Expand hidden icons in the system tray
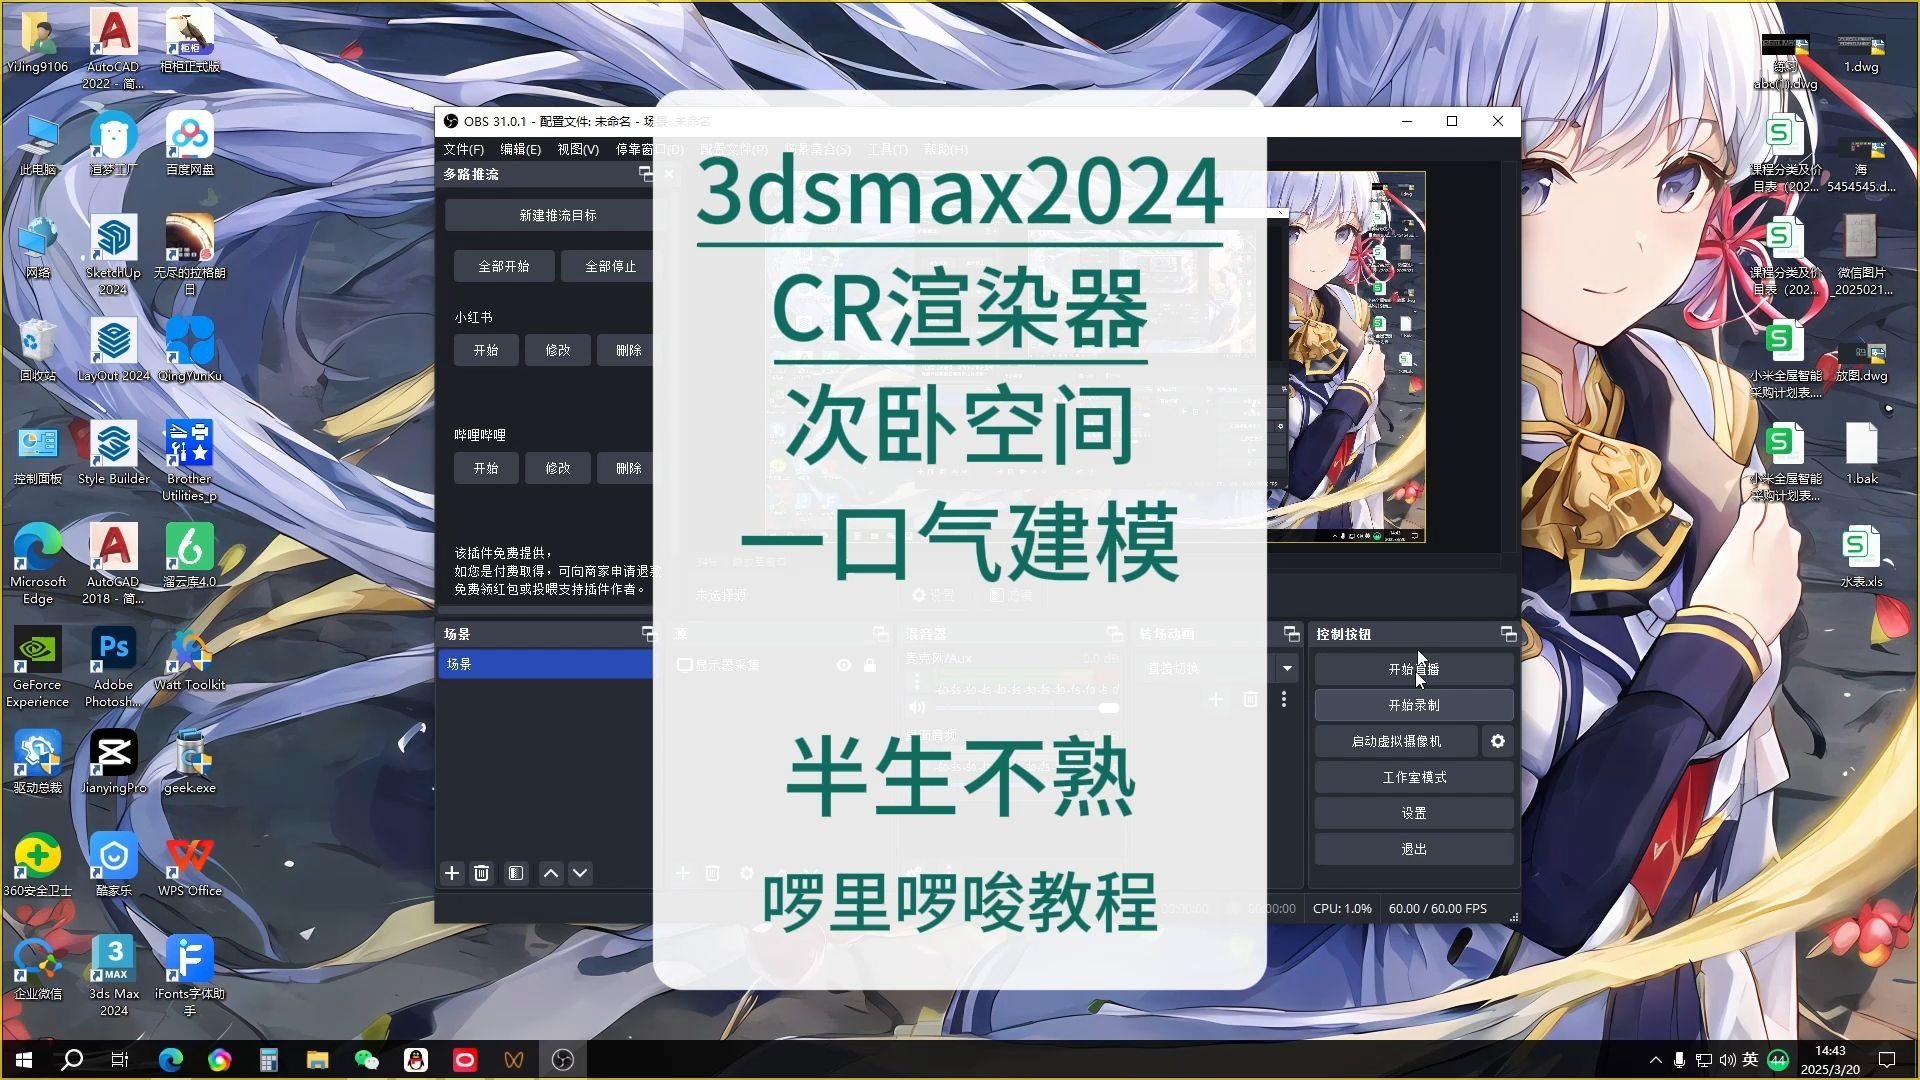 [x=1656, y=1059]
